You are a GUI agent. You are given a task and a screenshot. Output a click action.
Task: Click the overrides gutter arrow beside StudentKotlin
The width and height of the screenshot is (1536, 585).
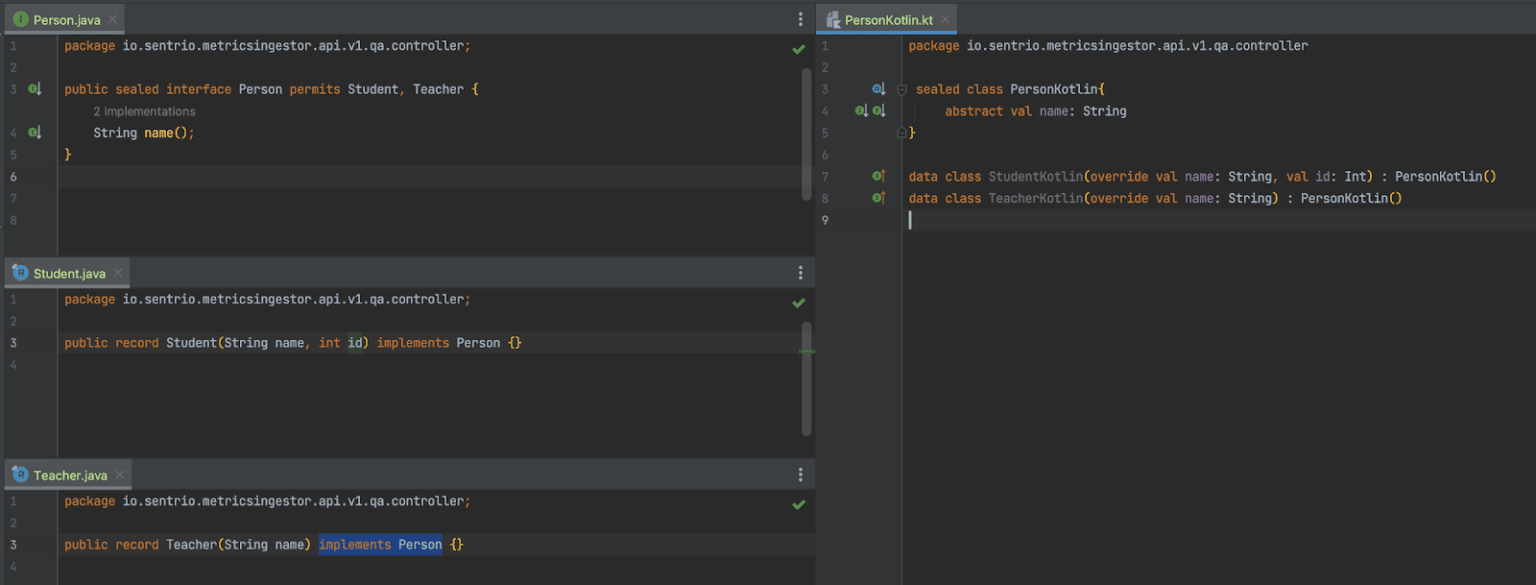879,176
